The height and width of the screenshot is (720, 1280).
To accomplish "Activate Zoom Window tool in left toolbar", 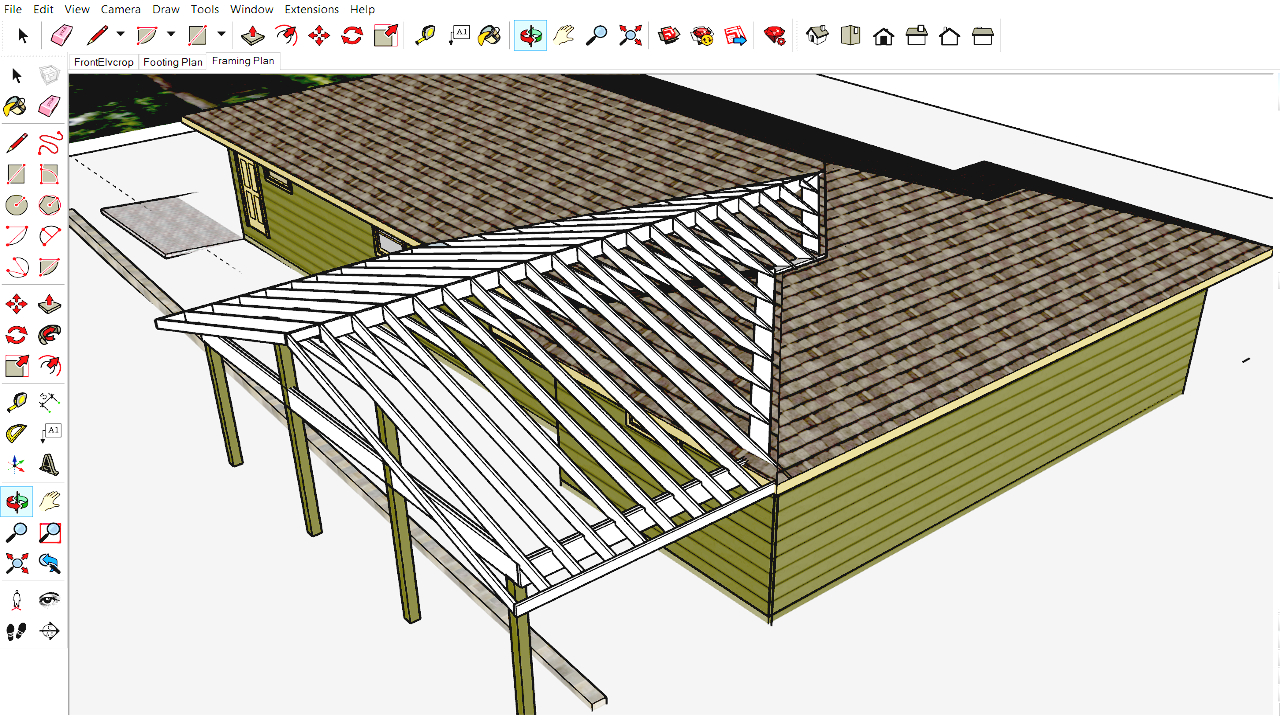I will tap(49, 532).
